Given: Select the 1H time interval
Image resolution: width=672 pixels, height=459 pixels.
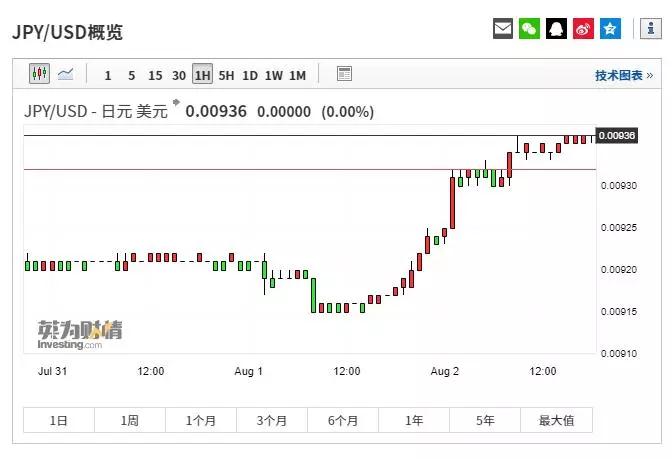Looking at the screenshot, I should click(x=202, y=75).
